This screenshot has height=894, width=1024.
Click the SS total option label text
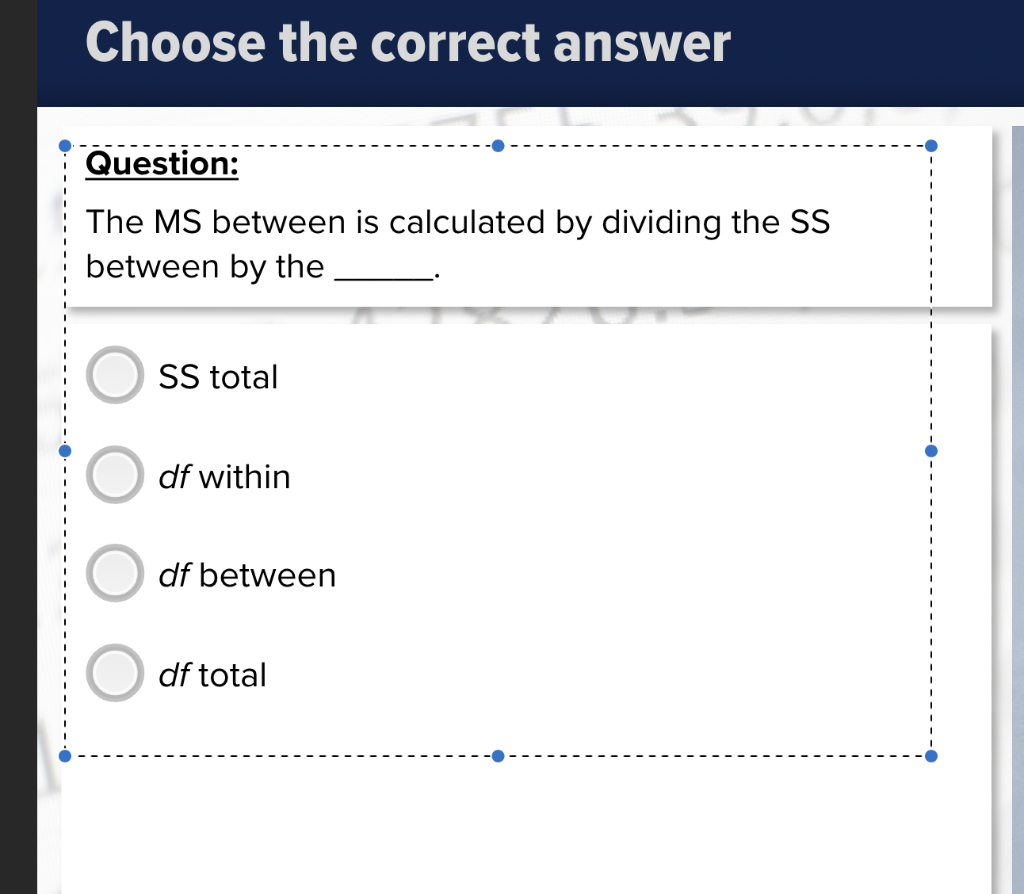point(219,376)
